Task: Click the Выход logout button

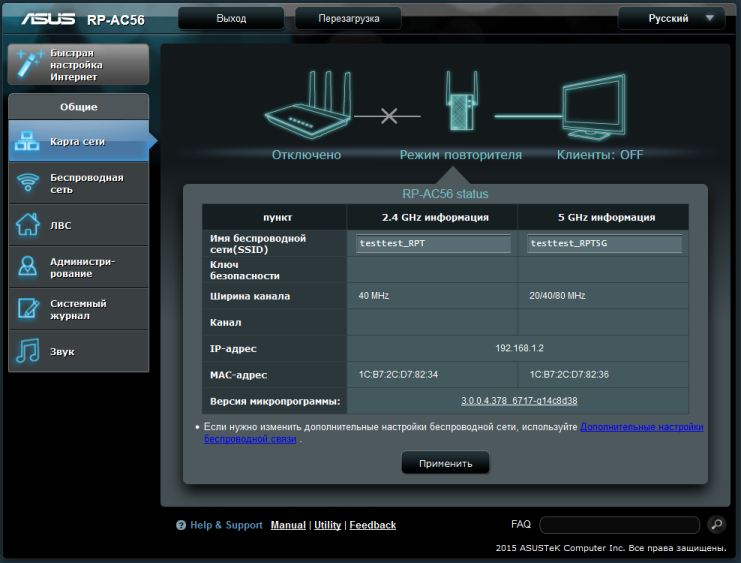Action: 231,18
